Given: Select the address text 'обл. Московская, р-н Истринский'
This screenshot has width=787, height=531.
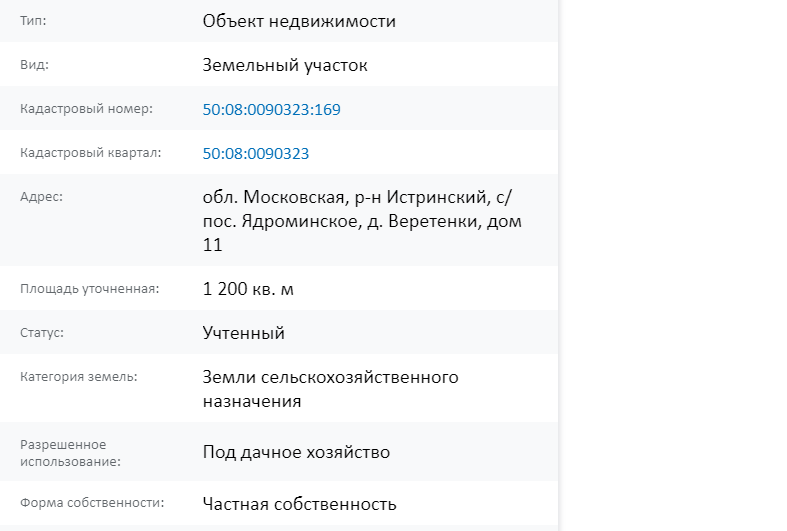Looking at the screenshot, I should [346, 197].
